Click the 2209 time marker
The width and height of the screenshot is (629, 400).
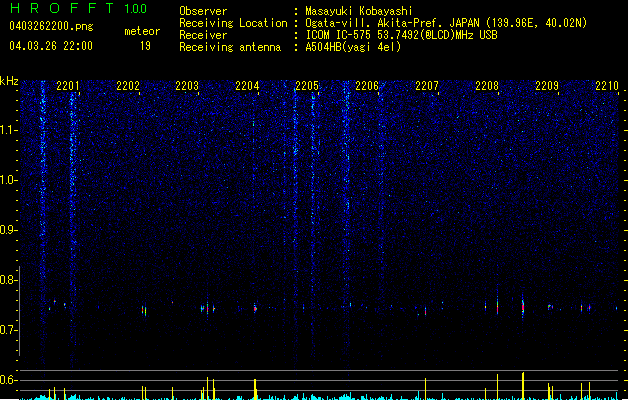point(547,86)
